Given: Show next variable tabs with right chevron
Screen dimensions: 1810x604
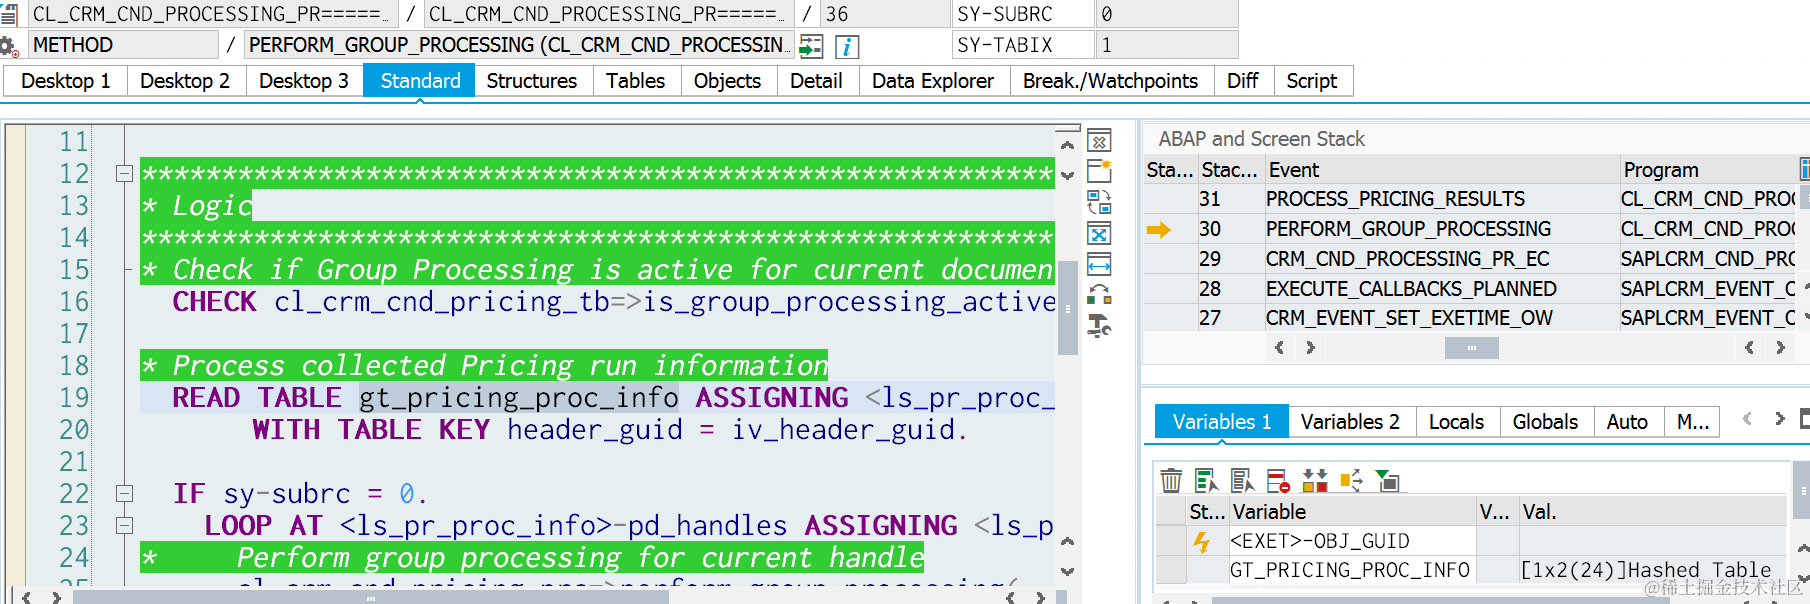Looking at the screenshot, I should 1779,419.
